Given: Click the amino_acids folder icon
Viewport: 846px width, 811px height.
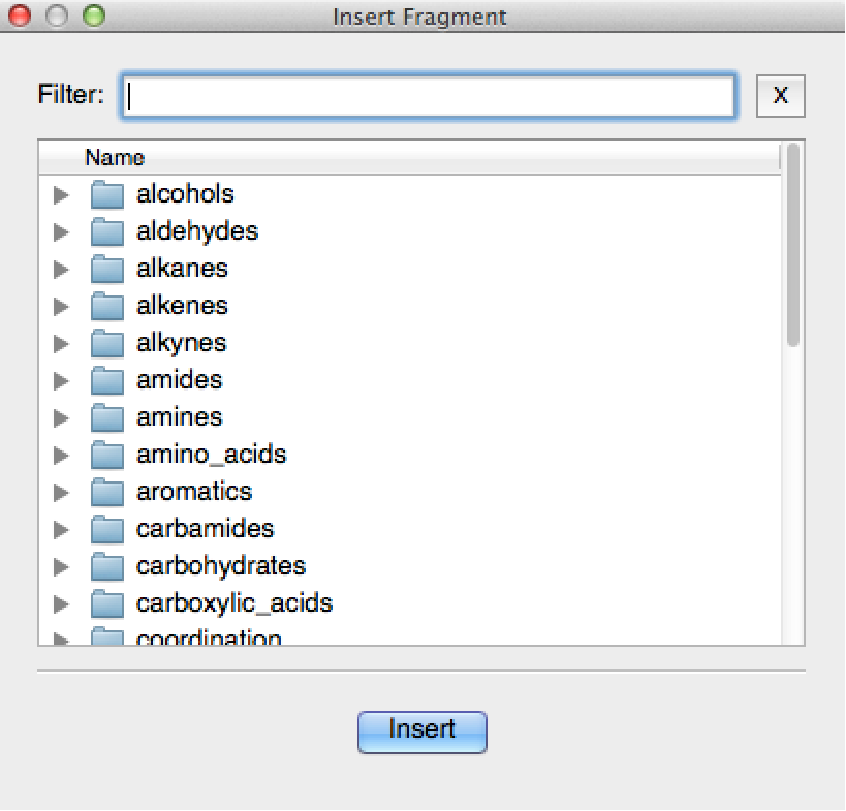Looking at the screenshot, I should pos(107,455).
